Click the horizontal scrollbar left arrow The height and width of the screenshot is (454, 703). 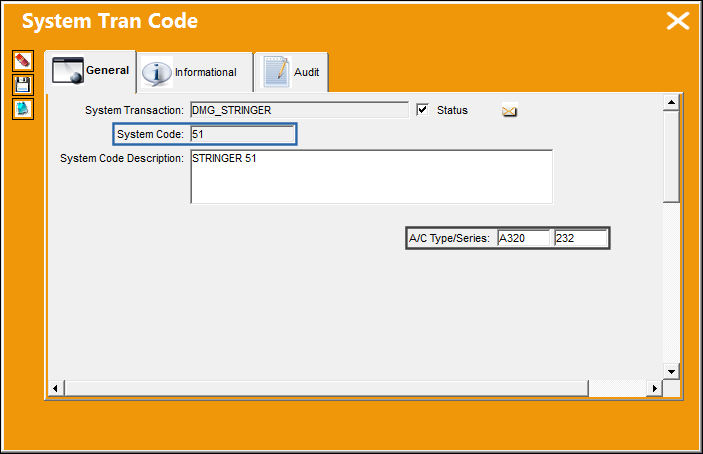click(x=56, y=388)
